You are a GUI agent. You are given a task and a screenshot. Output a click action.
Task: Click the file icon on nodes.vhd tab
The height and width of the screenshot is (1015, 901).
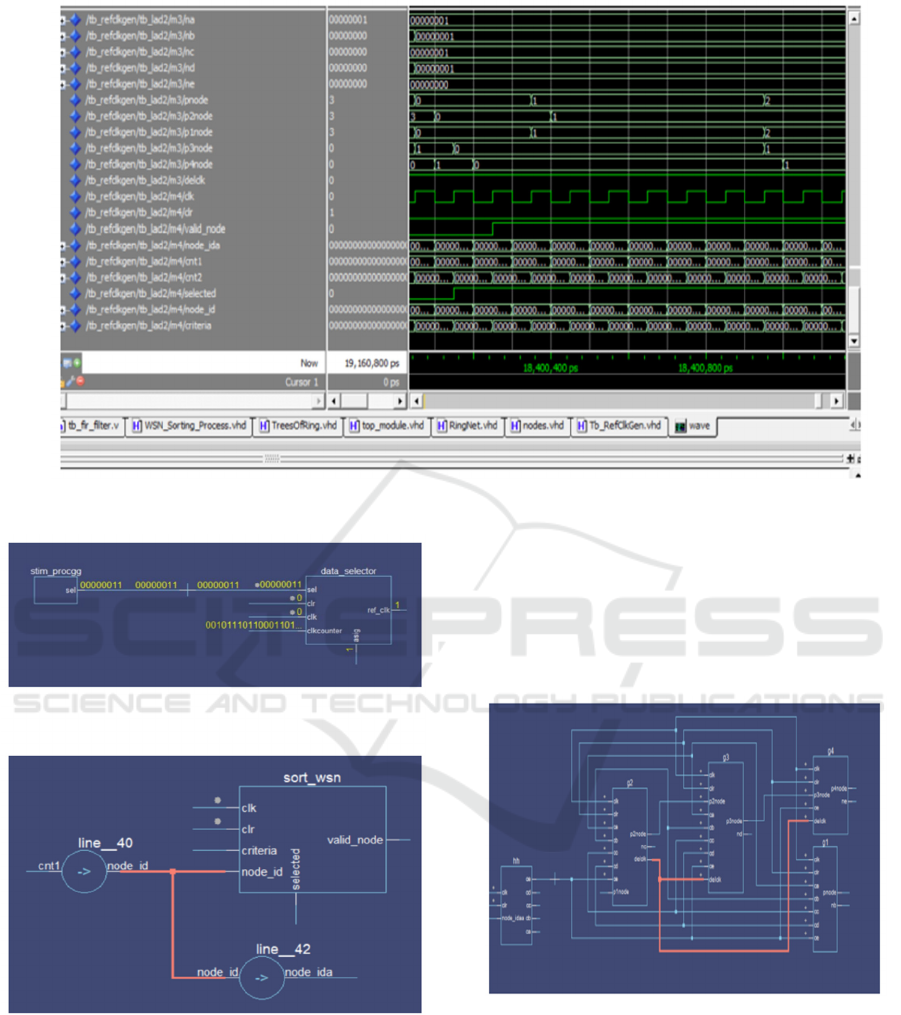[515, 426]
